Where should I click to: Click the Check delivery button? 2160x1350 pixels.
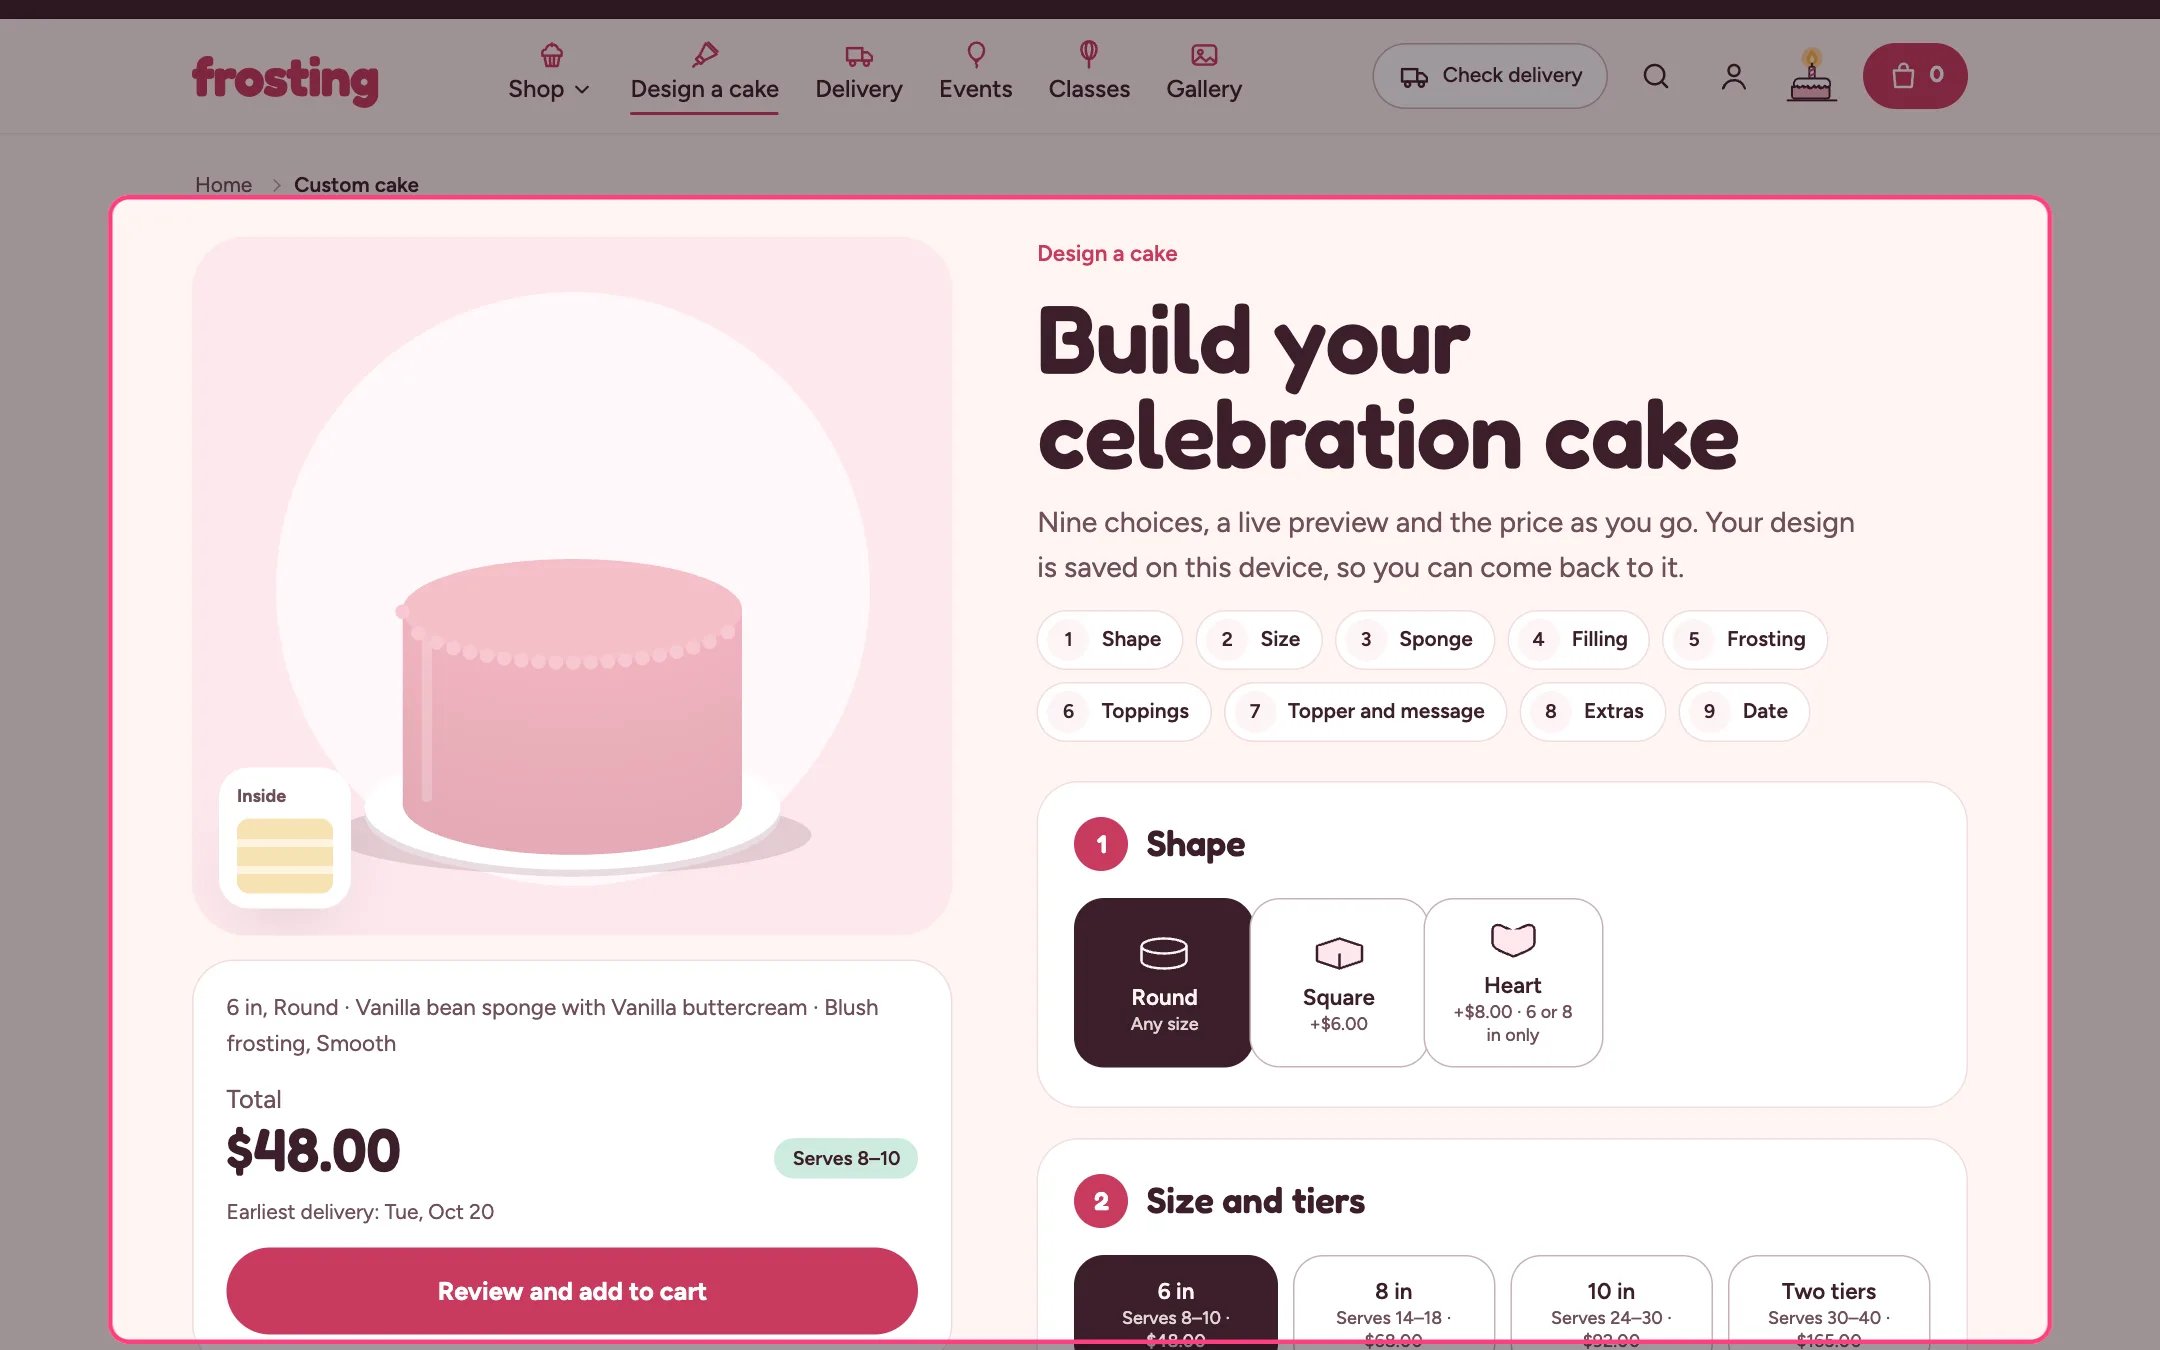click(x=1490, y=76)
